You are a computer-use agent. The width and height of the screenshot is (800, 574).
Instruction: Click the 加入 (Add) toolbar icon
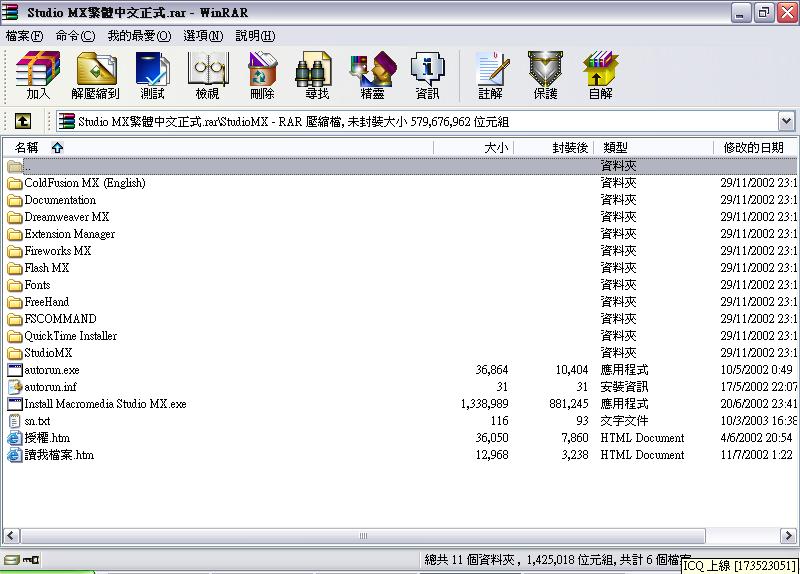[38, 75]
